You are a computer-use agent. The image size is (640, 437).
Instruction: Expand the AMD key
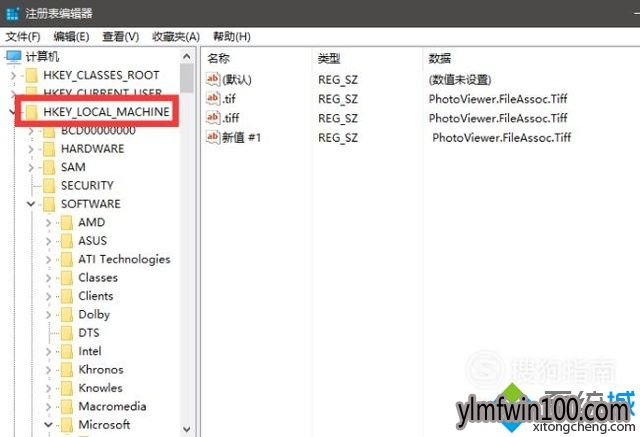[x=49, y=223]
